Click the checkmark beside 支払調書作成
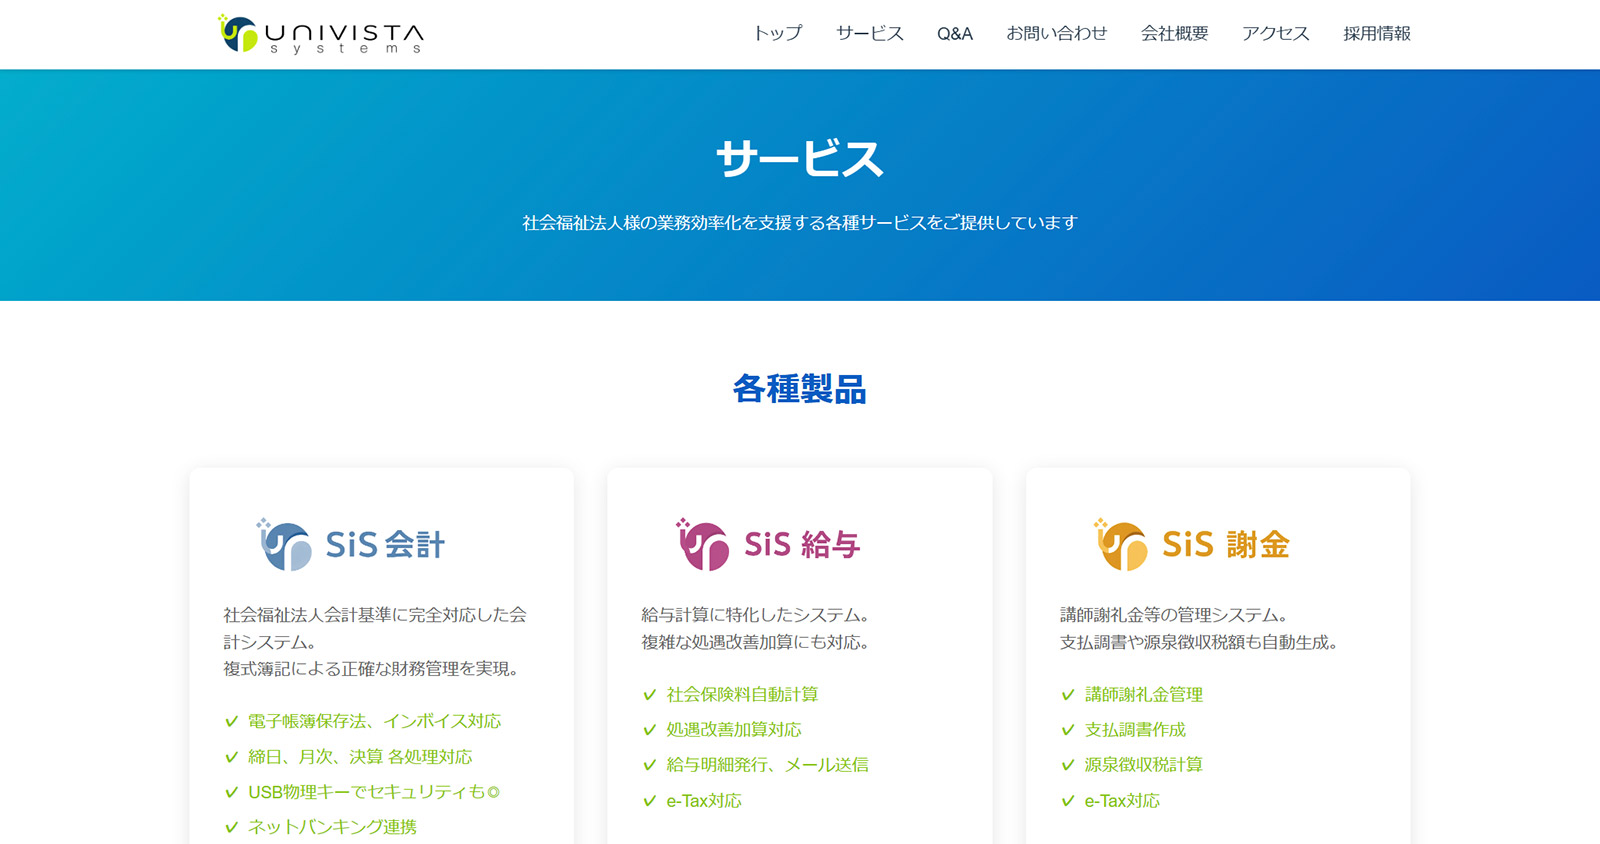The width and height of the screenshot is (1600, 844). 1068,730
